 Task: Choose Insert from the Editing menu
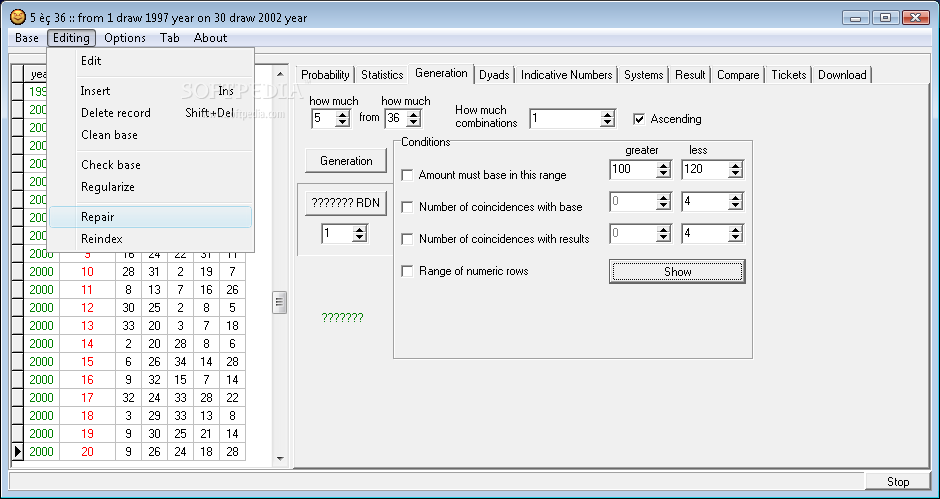click(150, 91)
